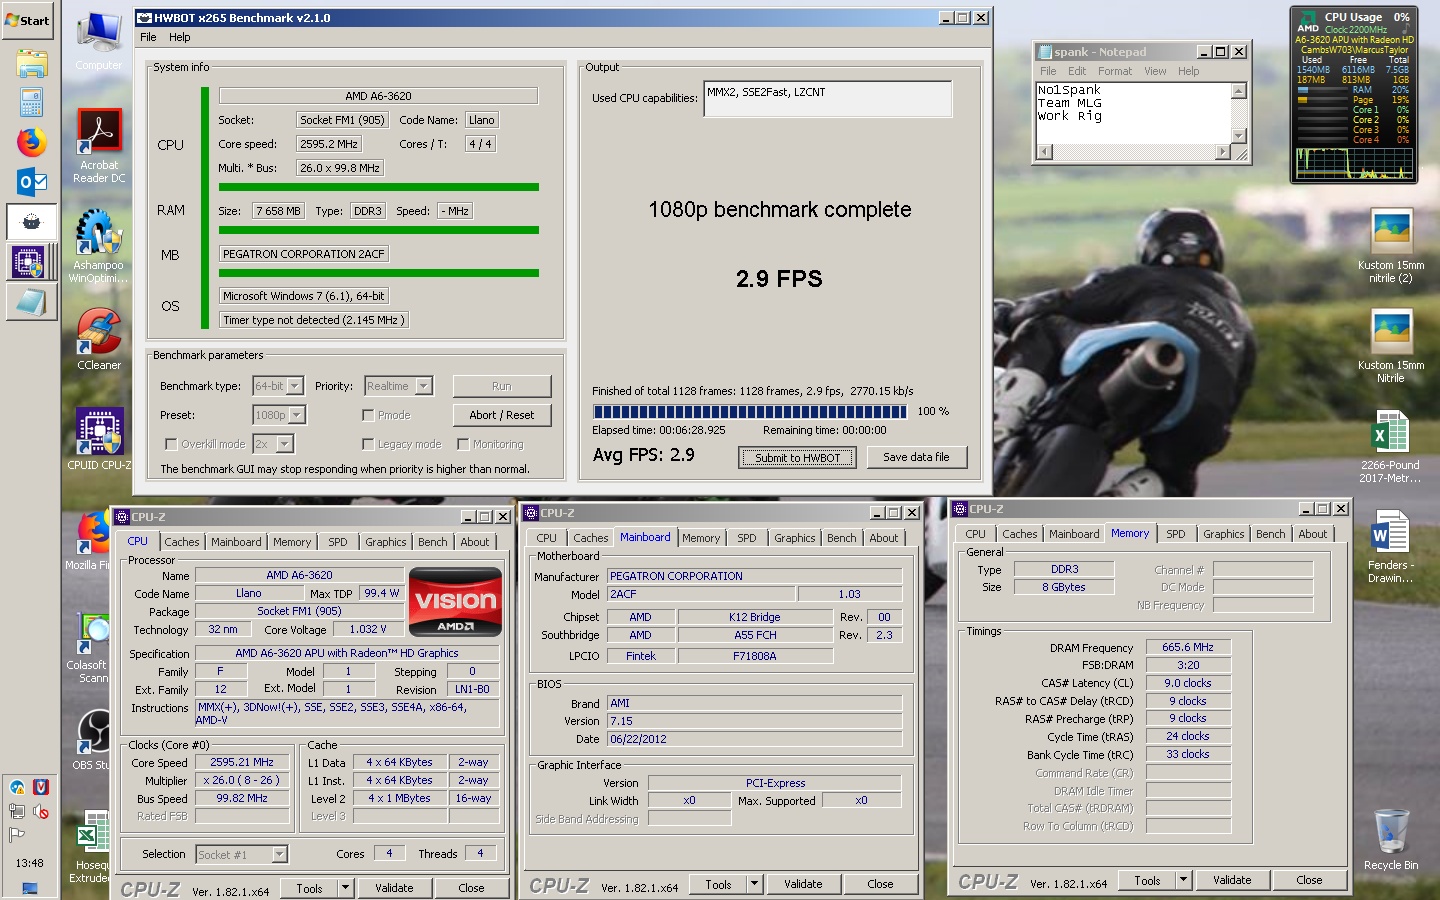Click into Notepad text area
This screenshot has width=1440, height=900.
[1133, 112]
